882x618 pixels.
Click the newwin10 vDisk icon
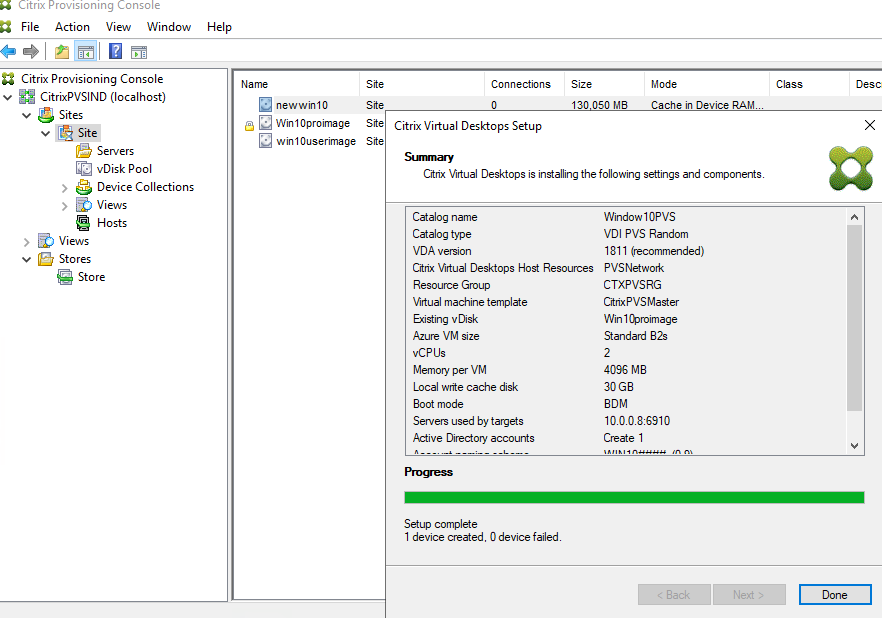coord(266,105)
